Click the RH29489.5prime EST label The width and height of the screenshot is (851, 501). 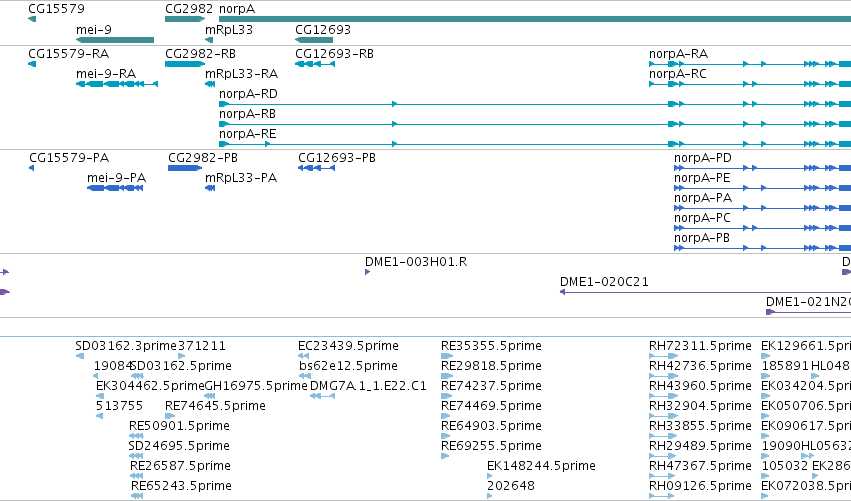700,446
